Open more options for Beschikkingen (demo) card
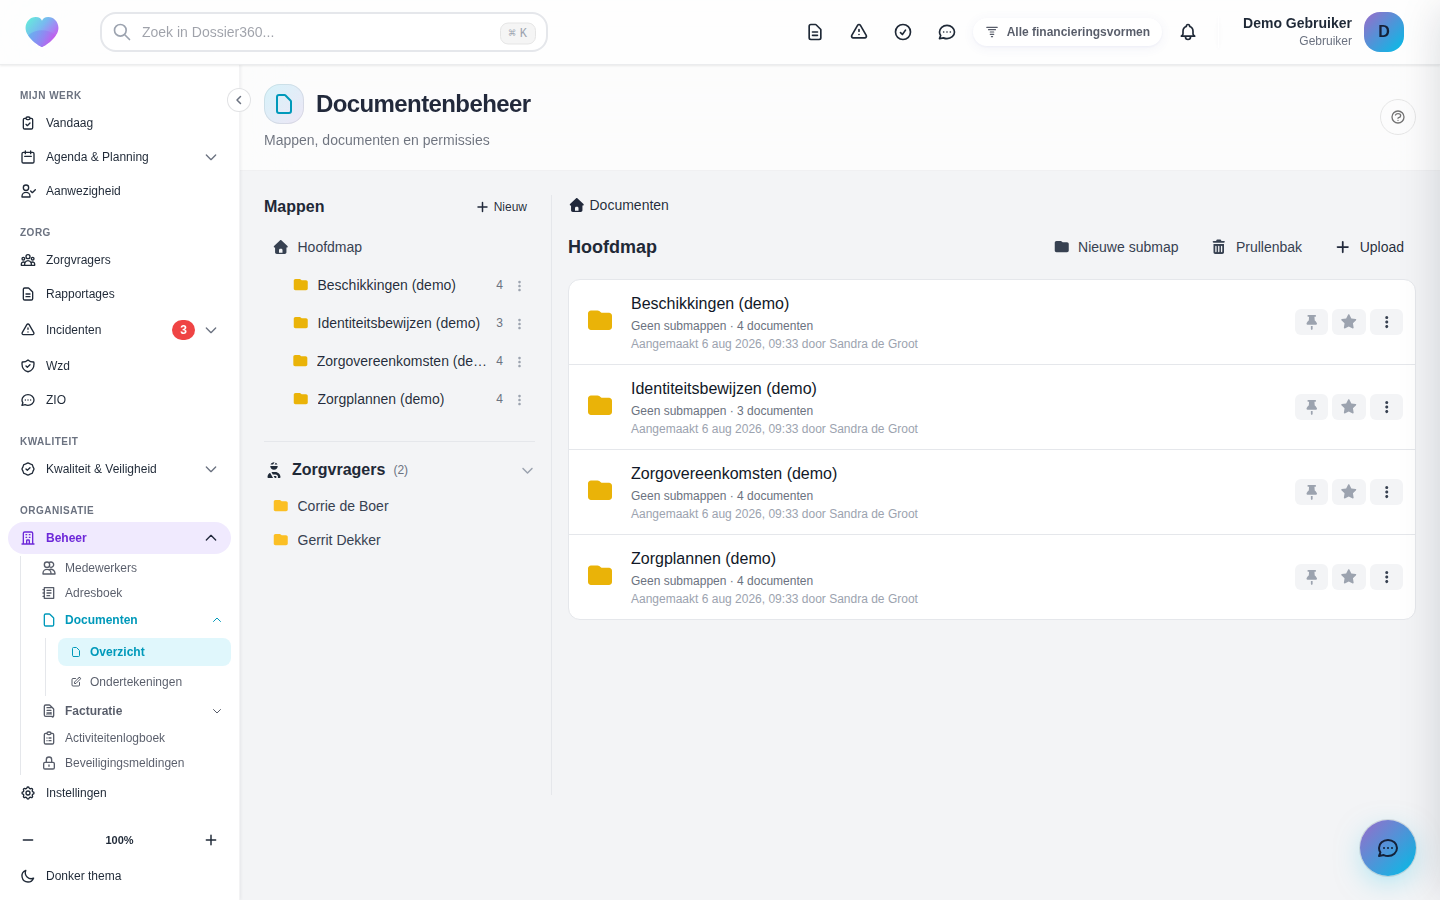The width and height of the screenshot is (1440, 900). [x=1386, y=322]
